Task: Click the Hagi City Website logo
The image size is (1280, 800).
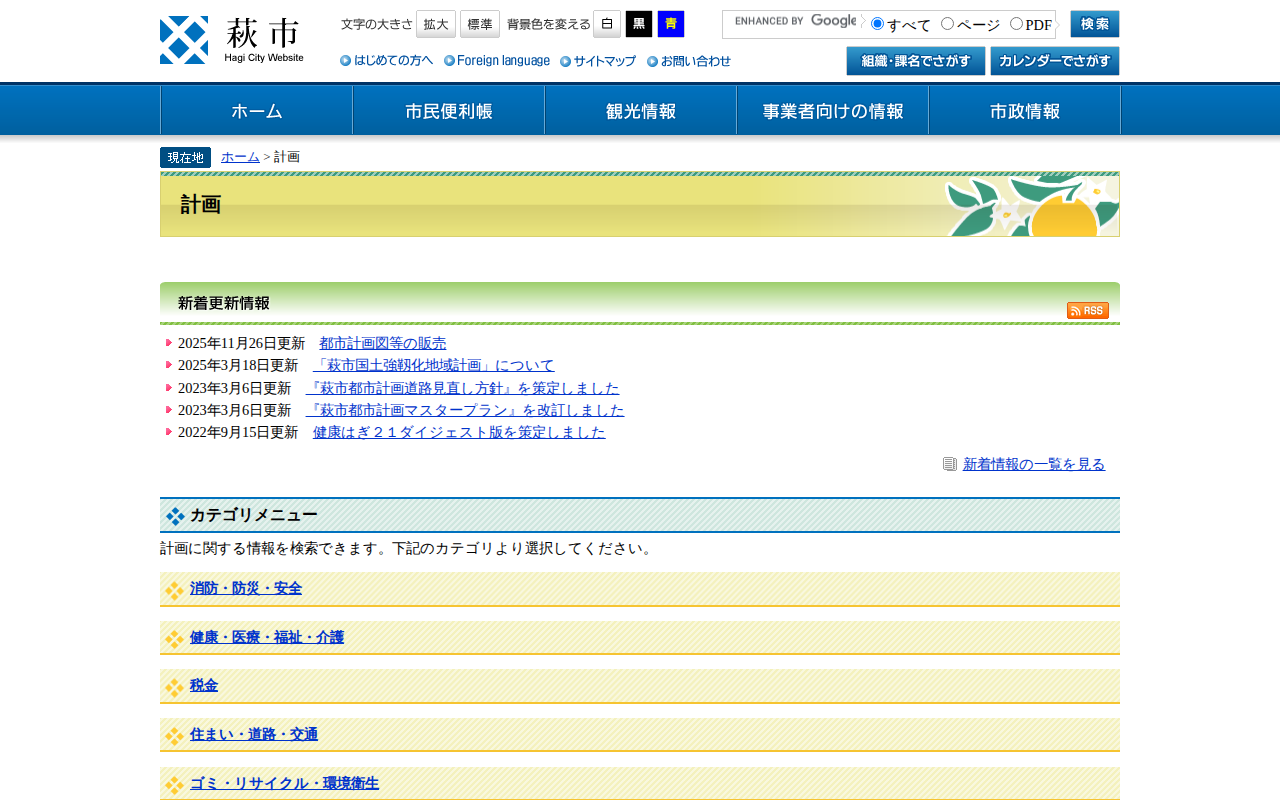Action: (232, 40)
